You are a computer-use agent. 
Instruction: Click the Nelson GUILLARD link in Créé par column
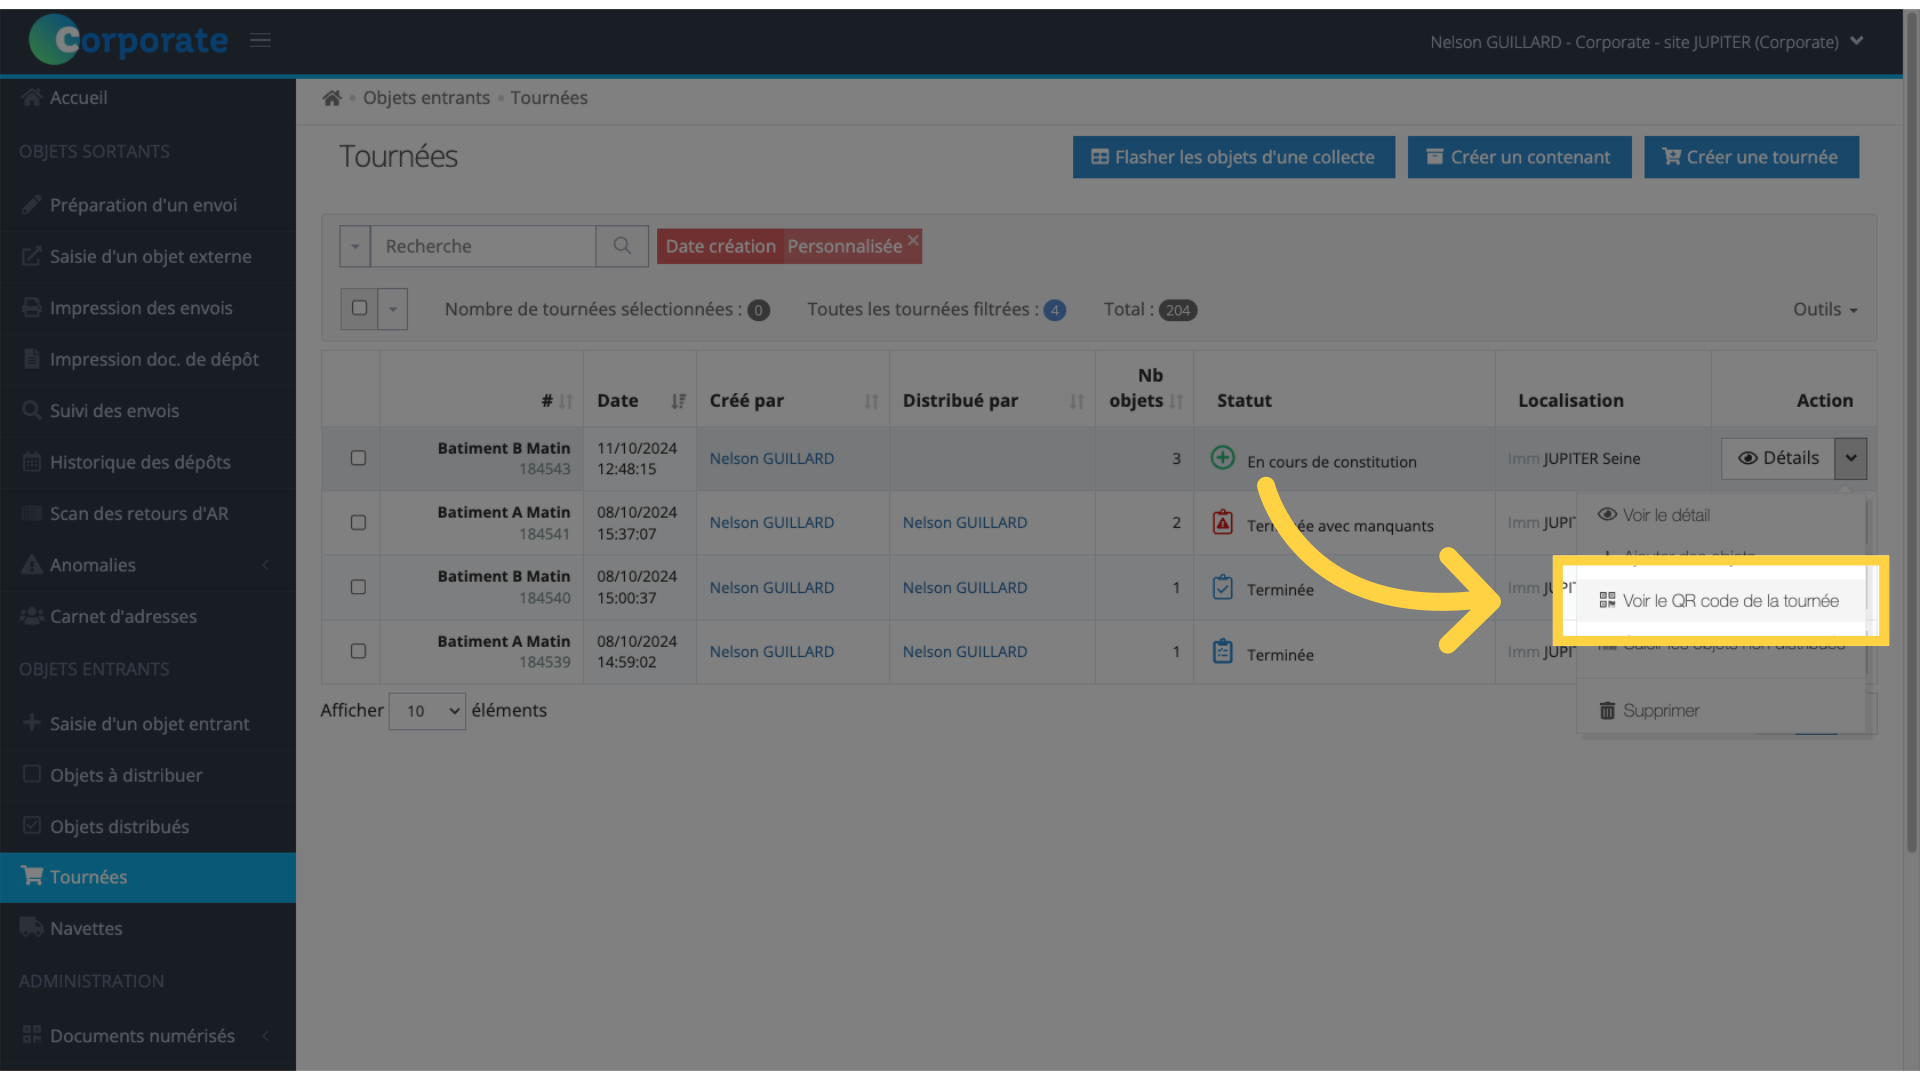771,458
